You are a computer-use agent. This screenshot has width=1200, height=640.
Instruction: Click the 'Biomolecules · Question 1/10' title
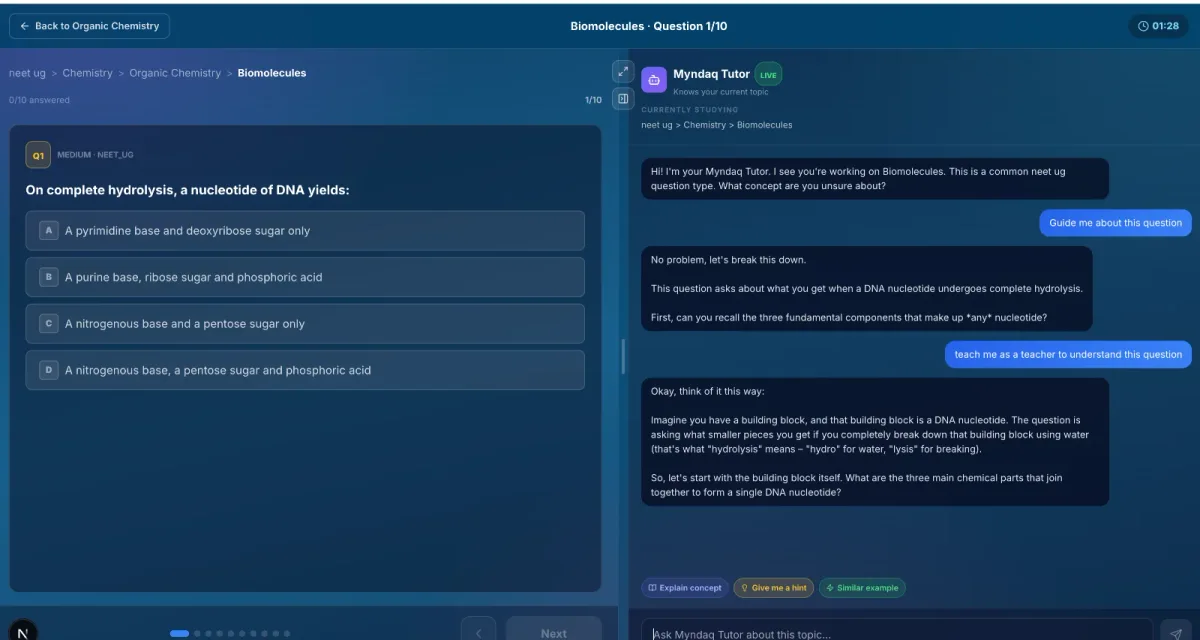649,26
